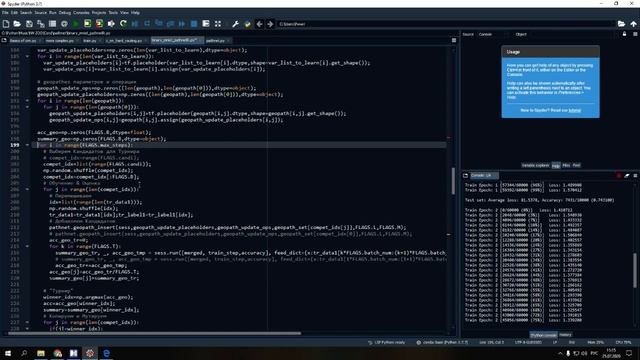
Task: Open the notification center icon
Action: tap(629, 353)
